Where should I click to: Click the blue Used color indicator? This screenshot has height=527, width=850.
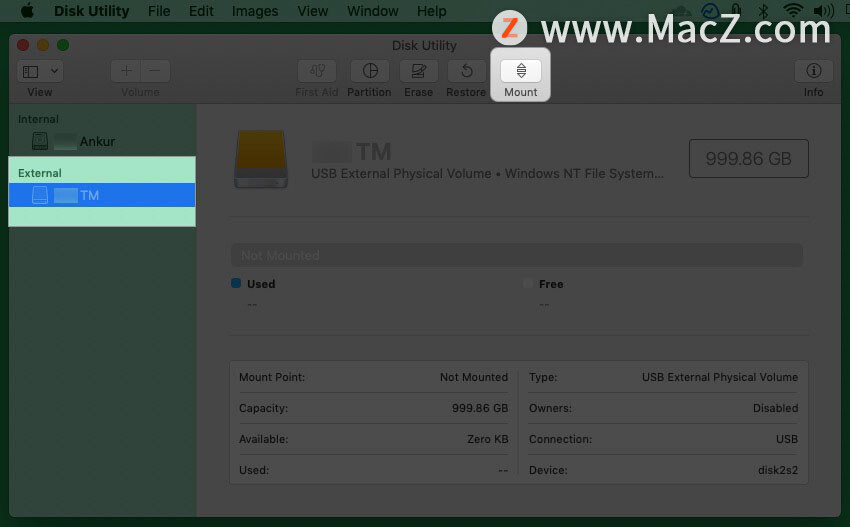(236, 283)
